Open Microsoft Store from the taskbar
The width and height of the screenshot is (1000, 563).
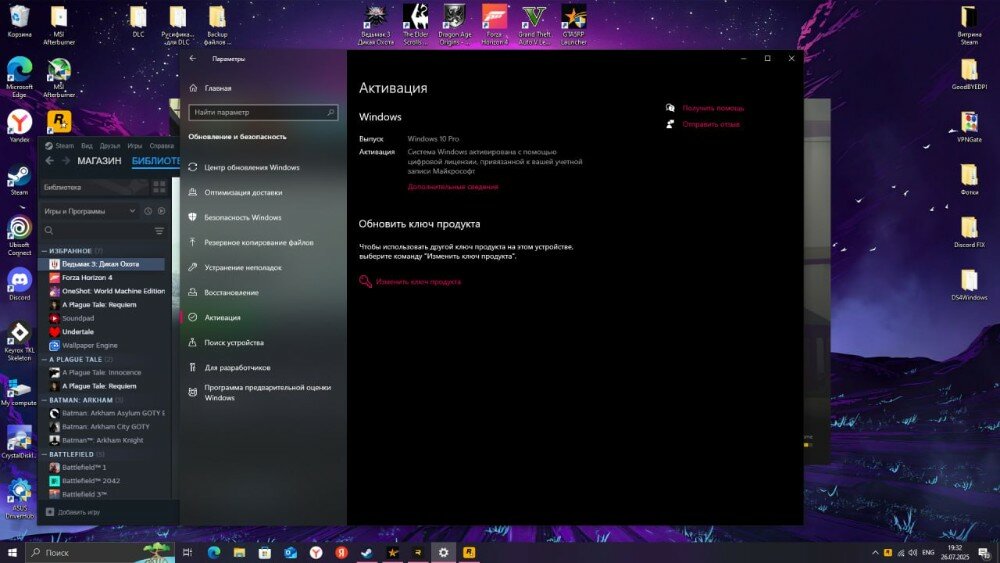click(265, 552)
